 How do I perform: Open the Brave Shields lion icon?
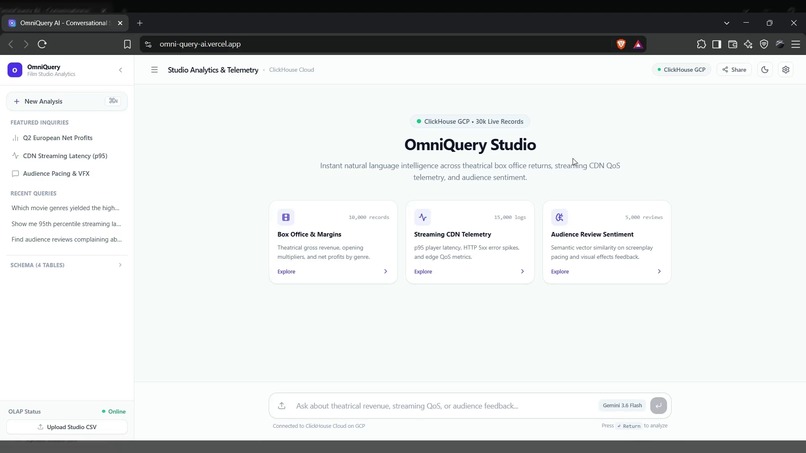click(620, 44)
